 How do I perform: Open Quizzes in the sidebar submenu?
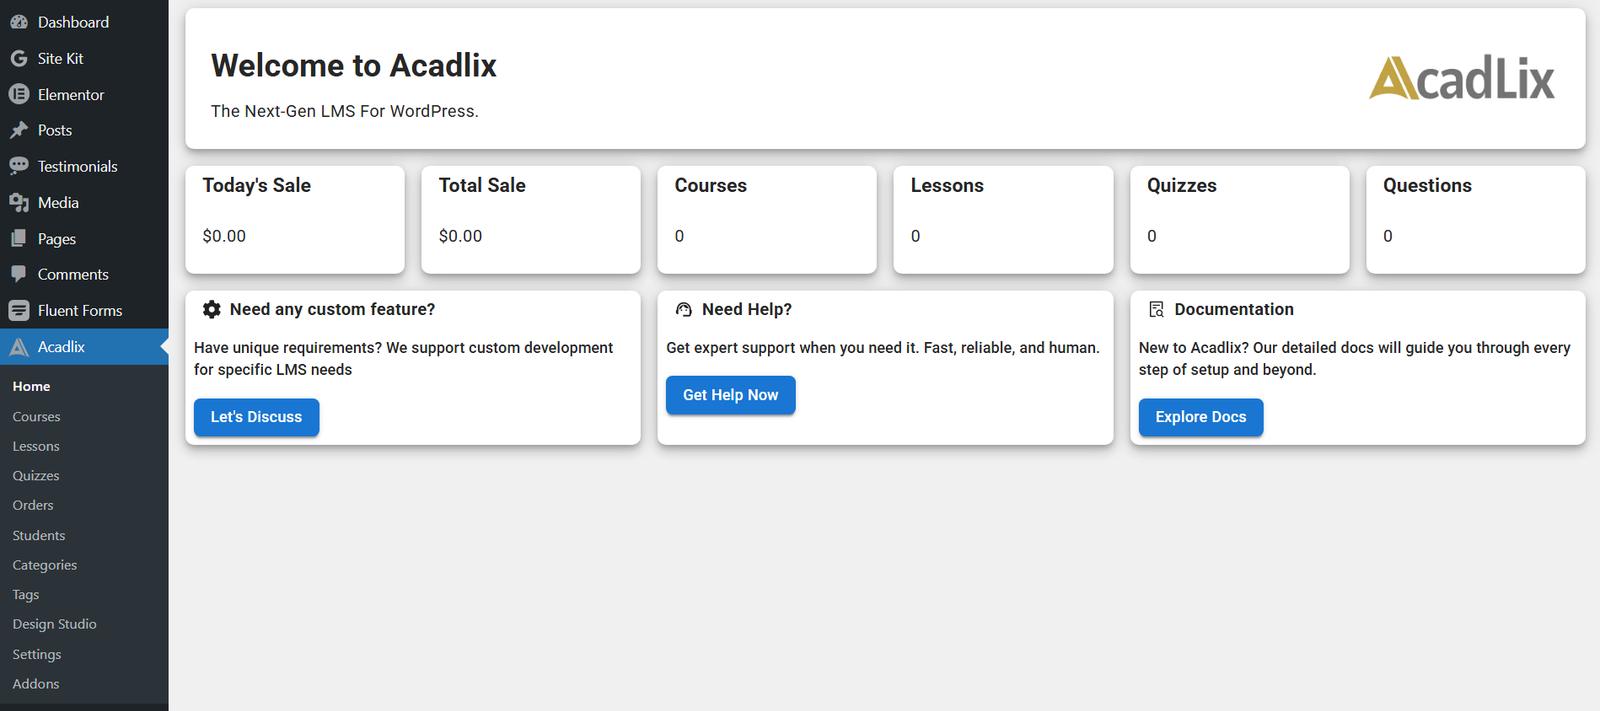point(36,476)
